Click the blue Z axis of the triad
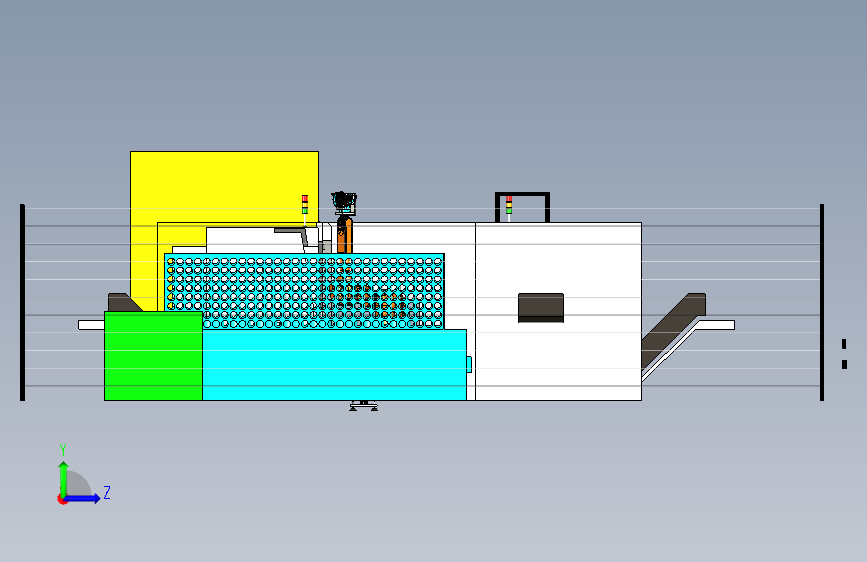 [83, 498]
